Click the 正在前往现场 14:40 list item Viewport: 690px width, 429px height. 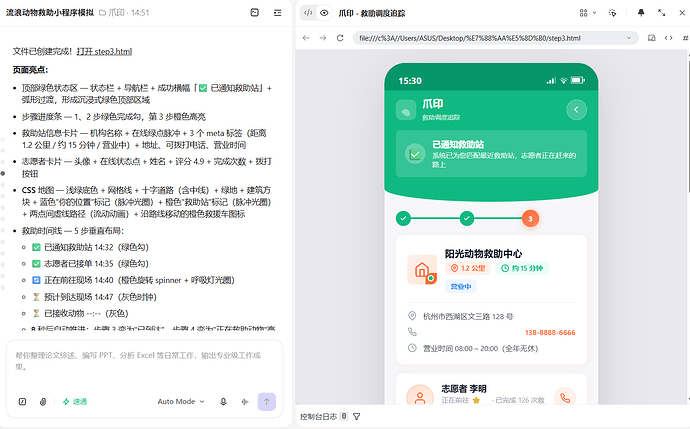[x=133, y=280]
